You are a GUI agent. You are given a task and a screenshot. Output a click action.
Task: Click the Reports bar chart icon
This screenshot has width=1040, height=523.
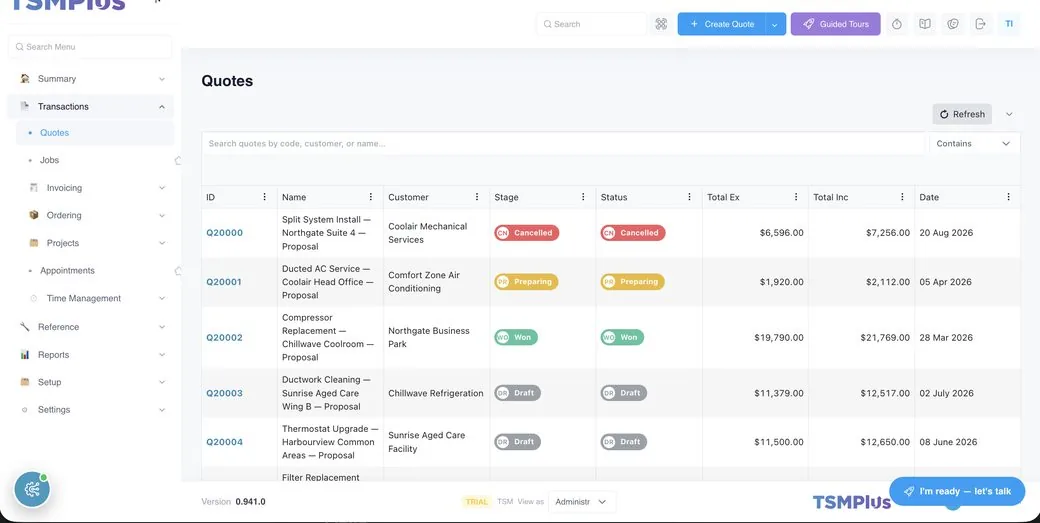(25, 355)
